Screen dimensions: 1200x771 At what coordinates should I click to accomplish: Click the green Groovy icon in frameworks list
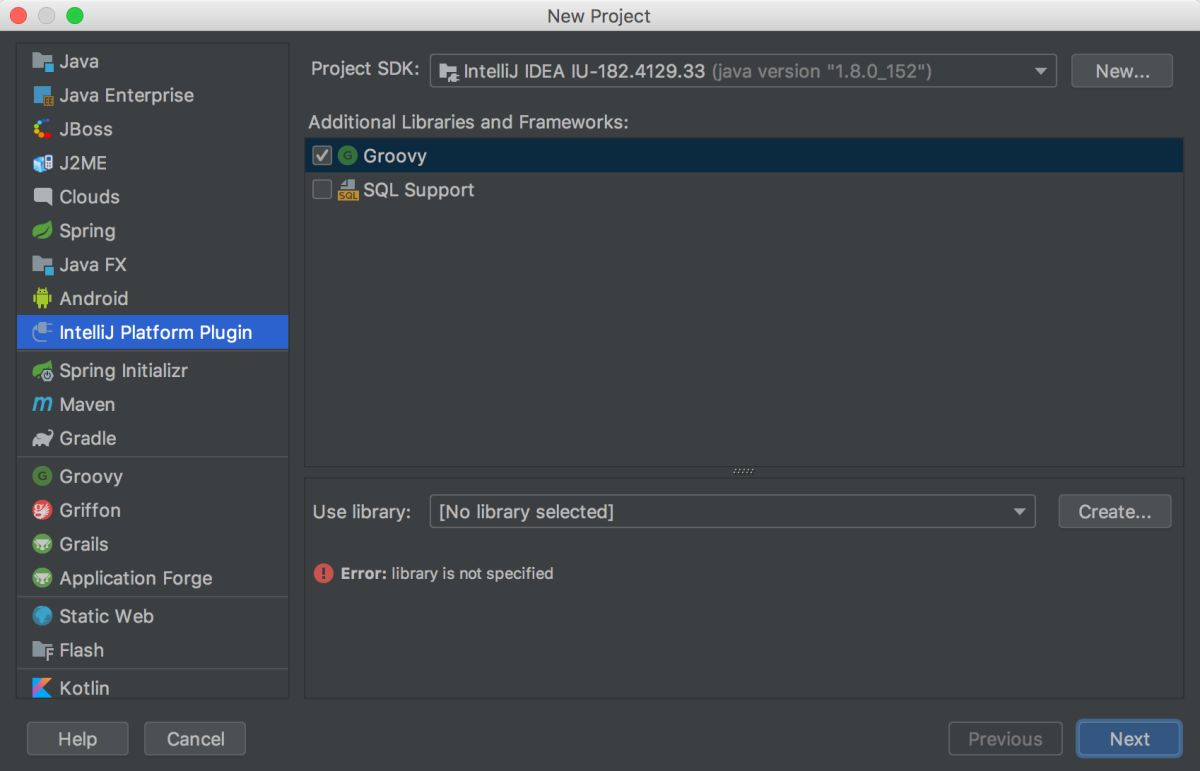pos(347,155)
